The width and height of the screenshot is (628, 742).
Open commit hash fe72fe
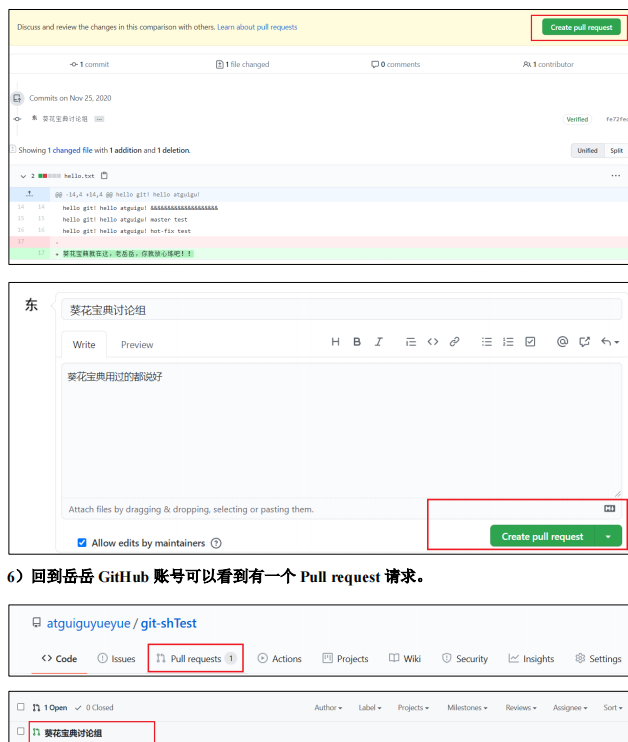(x=616, y=119)
